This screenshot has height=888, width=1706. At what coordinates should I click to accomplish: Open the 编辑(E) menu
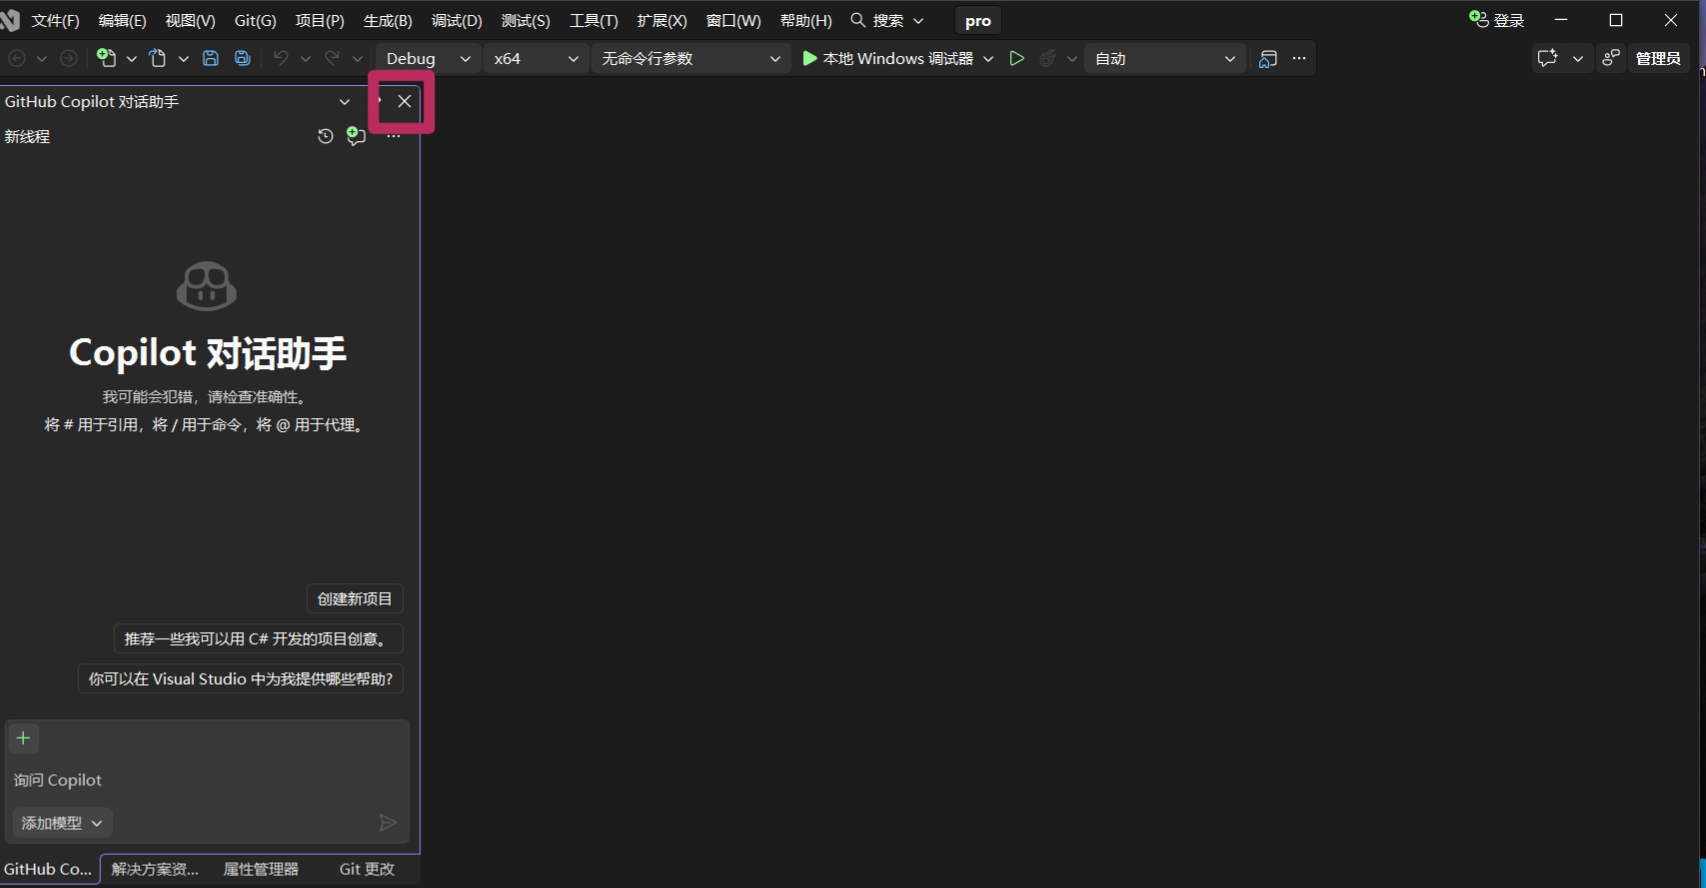tap(122, 21)
